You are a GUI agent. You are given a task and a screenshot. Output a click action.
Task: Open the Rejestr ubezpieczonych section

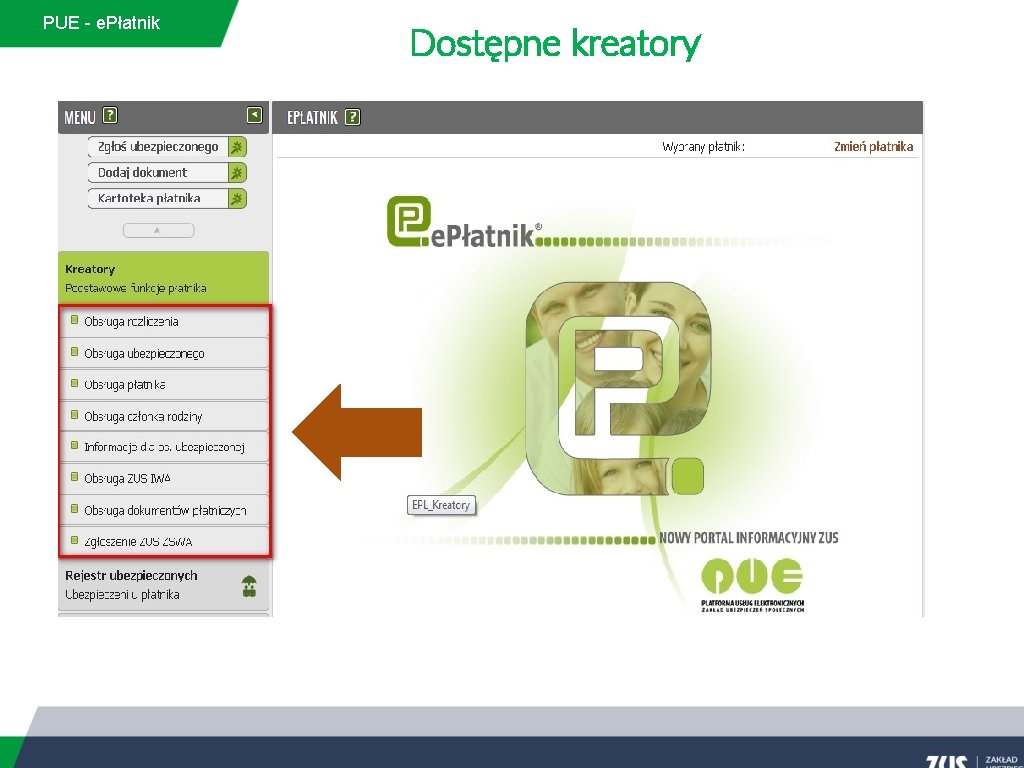[x=163, y=585]
